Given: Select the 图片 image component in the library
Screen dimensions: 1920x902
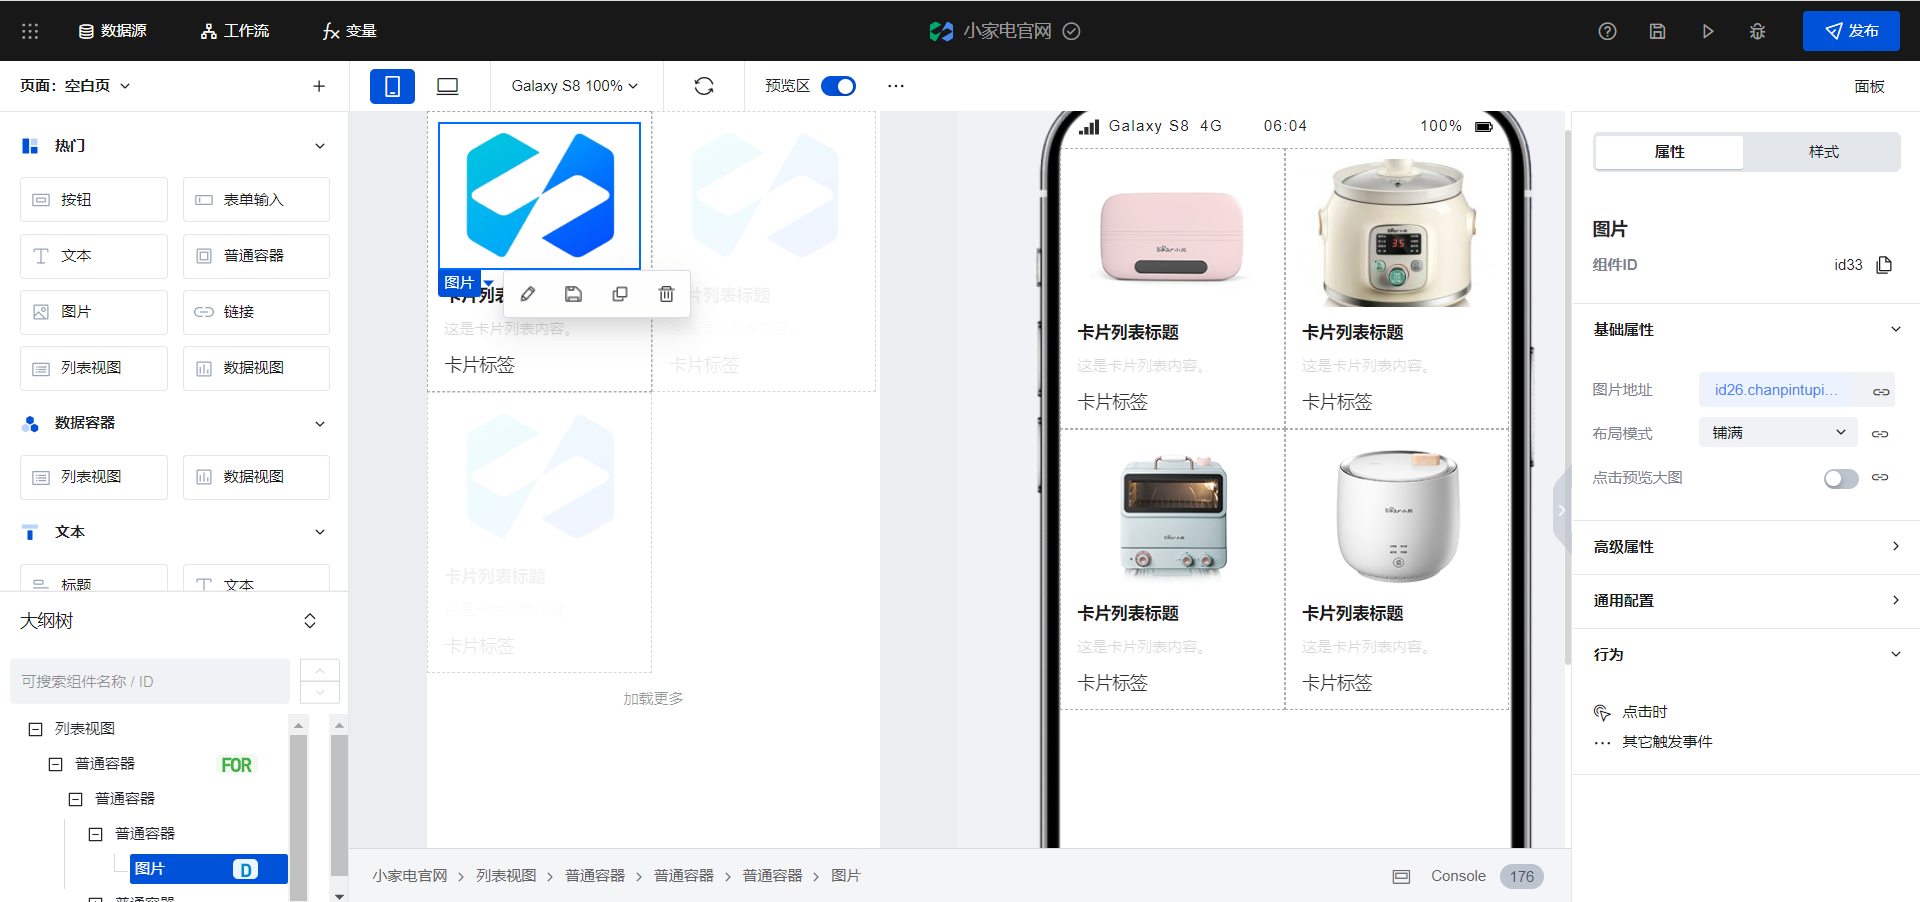Looking at the screenshot, I should point(93,312).
